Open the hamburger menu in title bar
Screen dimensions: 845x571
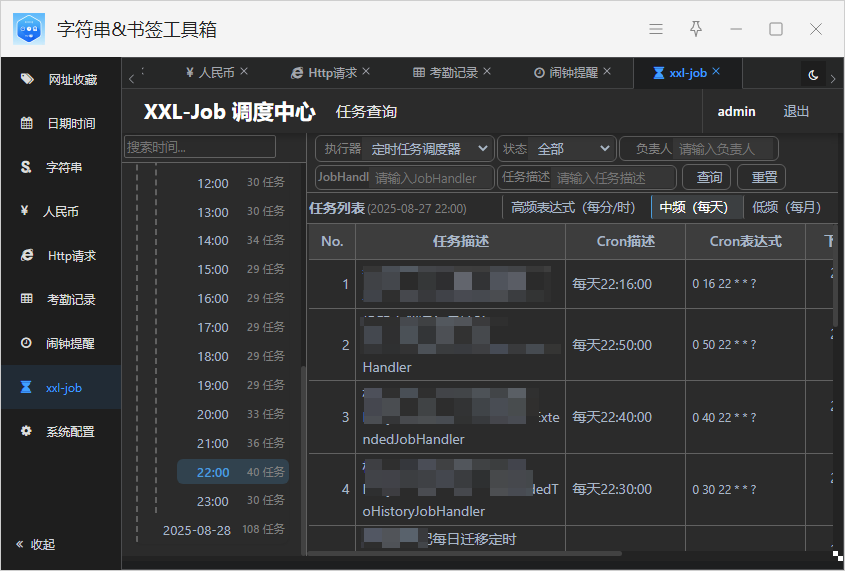pos(656,29)
